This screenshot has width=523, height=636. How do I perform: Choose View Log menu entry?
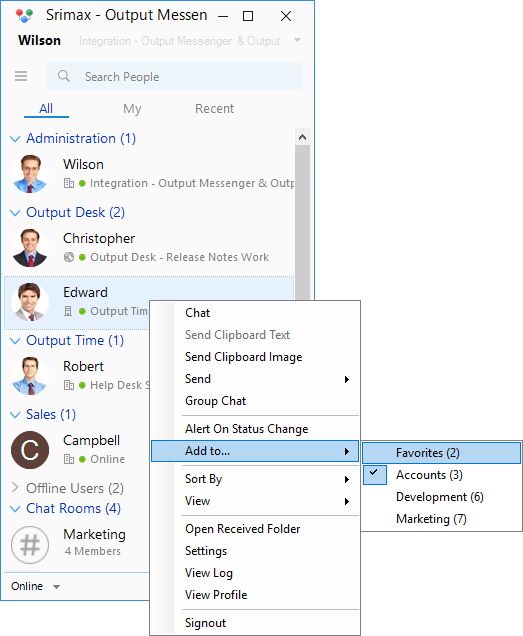pos(255,573)
